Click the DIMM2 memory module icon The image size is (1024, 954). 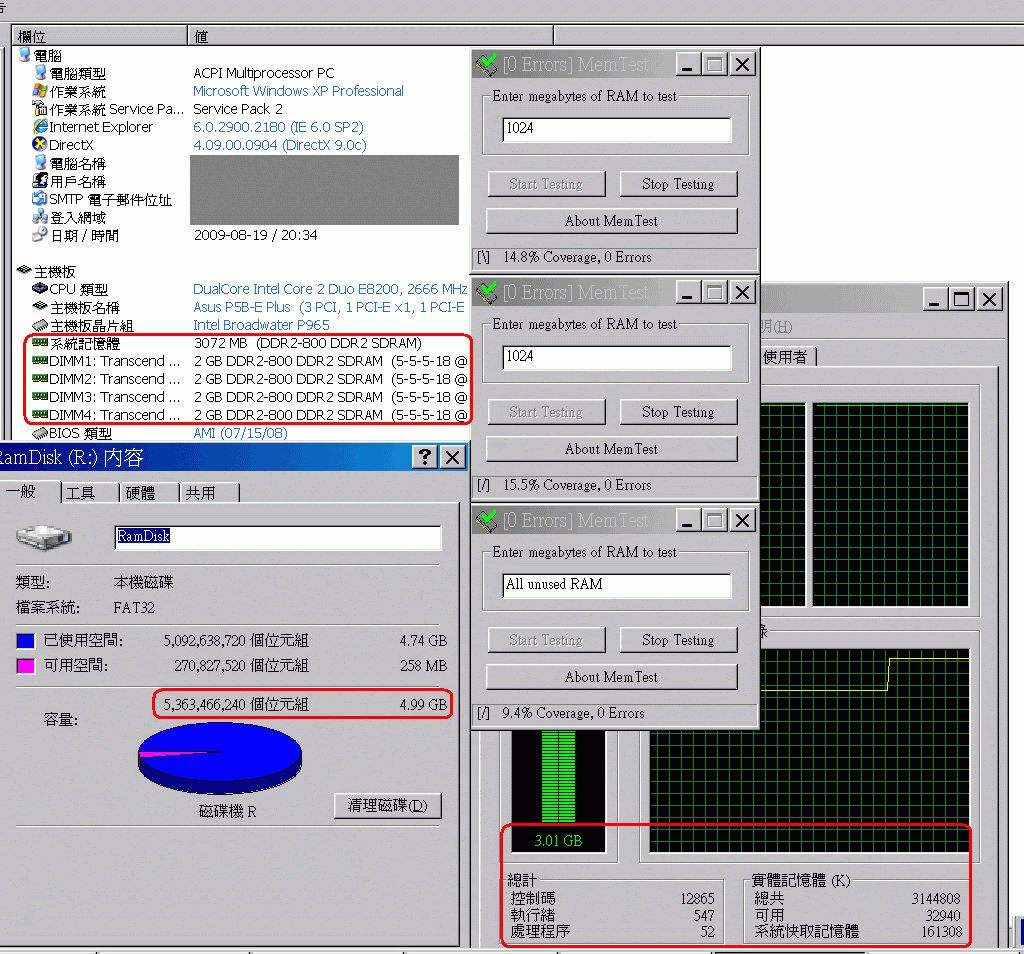(40, 379)
